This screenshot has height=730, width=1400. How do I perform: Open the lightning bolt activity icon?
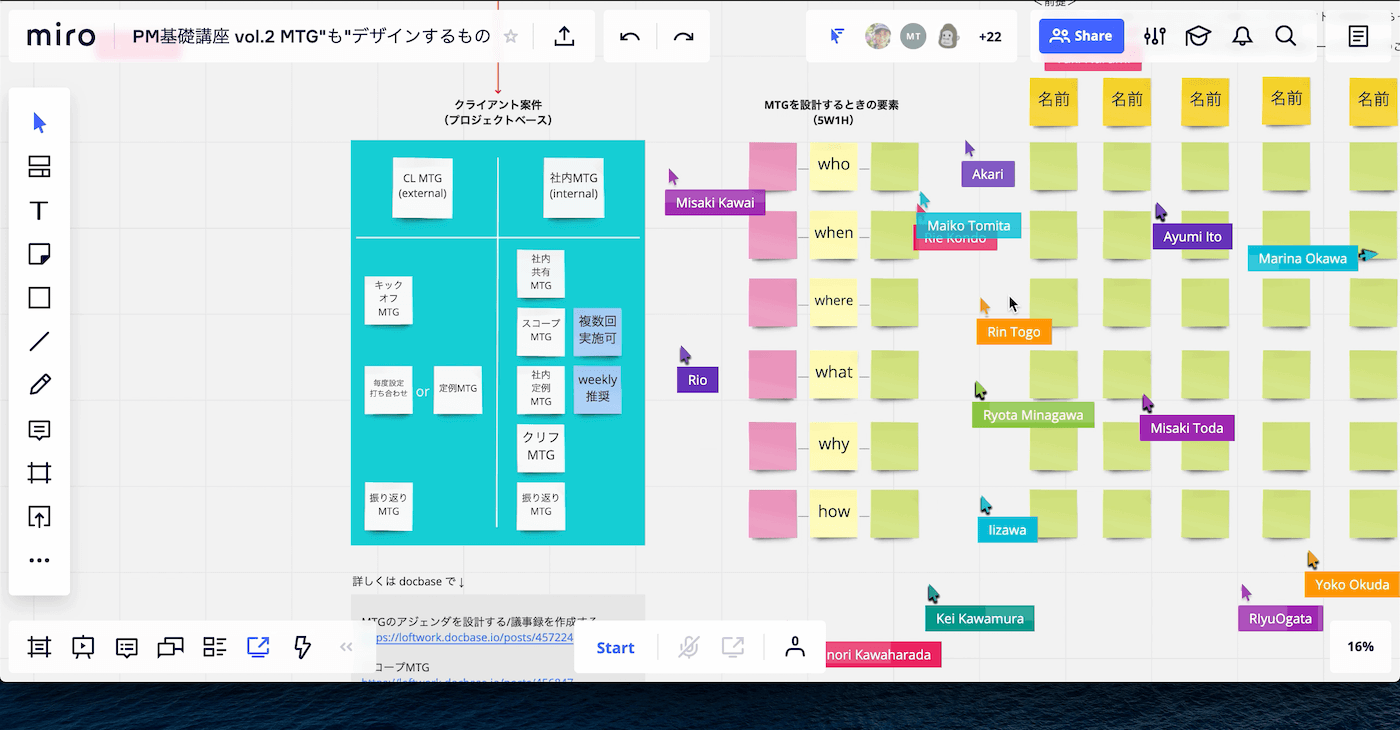(302, 647)
